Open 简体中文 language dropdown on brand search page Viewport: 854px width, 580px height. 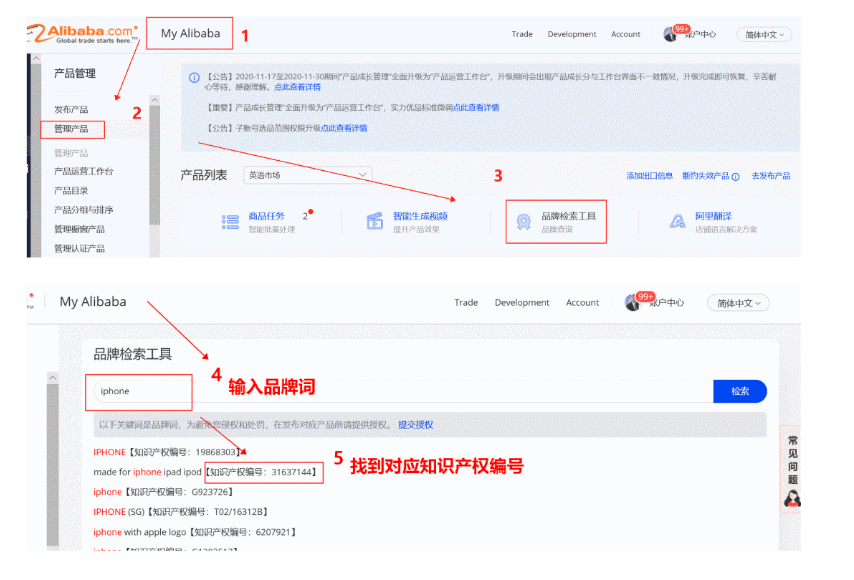coord(738,303)
